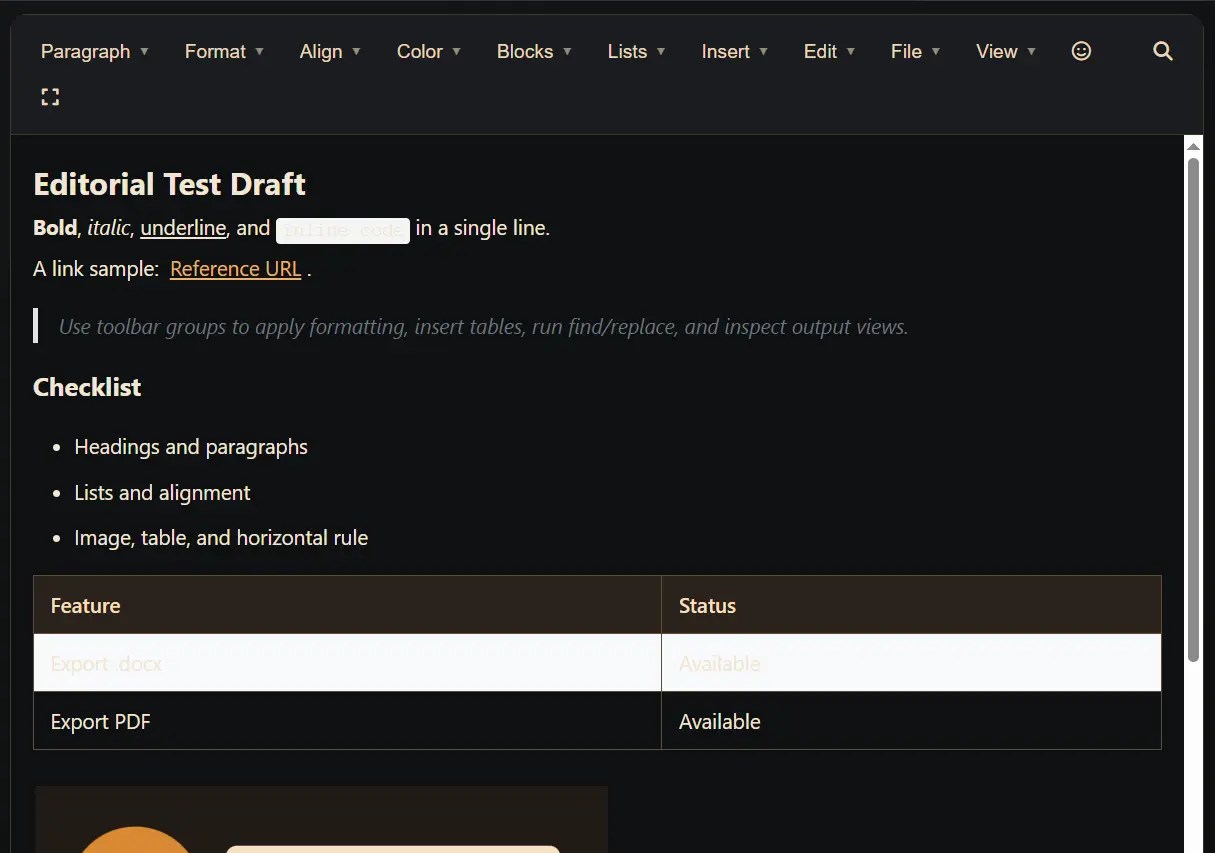This screenshot has height=853, width=1215.
Task: Click the italic blockquote text
Action: pos(483,327)
